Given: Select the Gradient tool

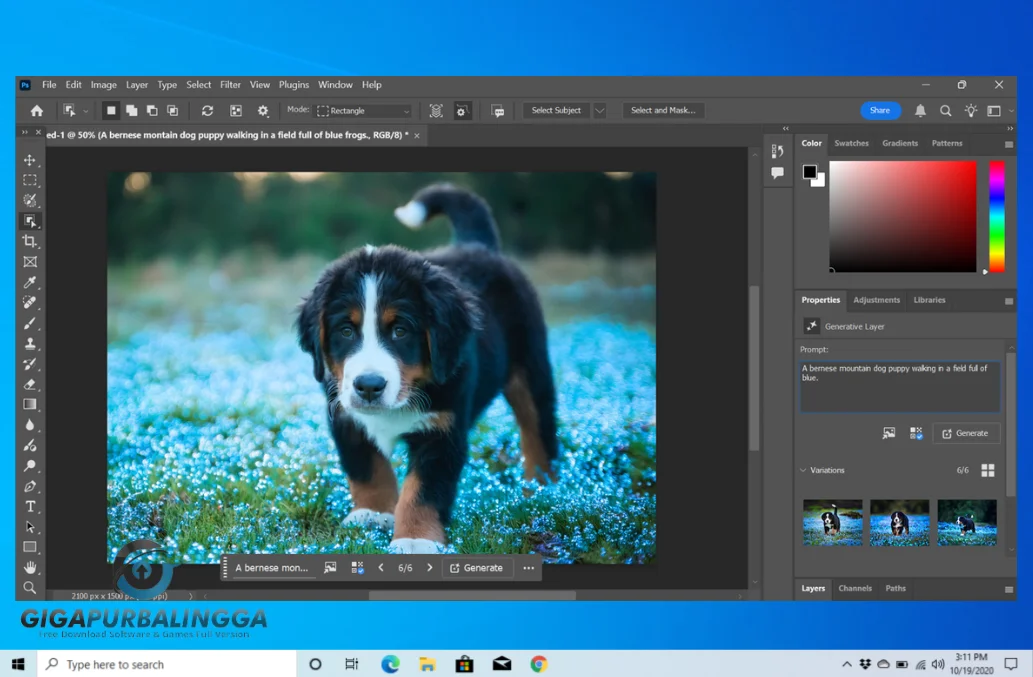Looking at the screenshot, I should point(30,403).
